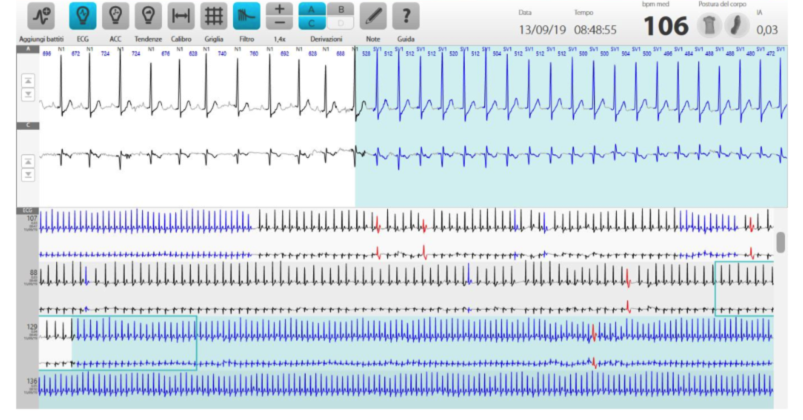Increase channel A amplitude with up arrow
This screenshot has width=803, height=420.
(x=28, y=80)
